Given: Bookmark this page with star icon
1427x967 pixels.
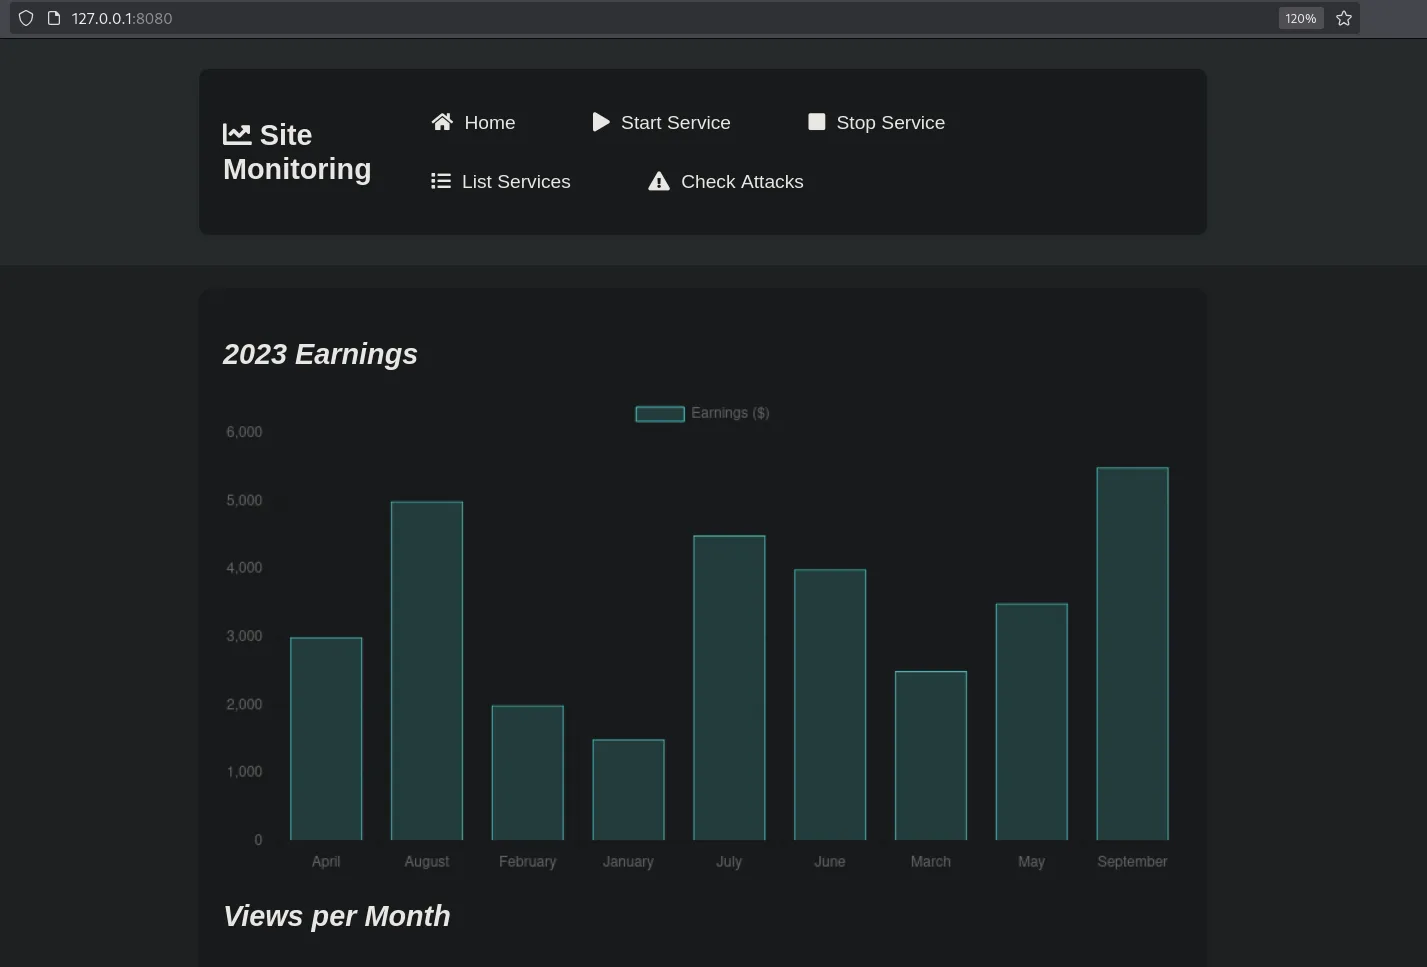Looking at the screenshot, I should 1344,18.
